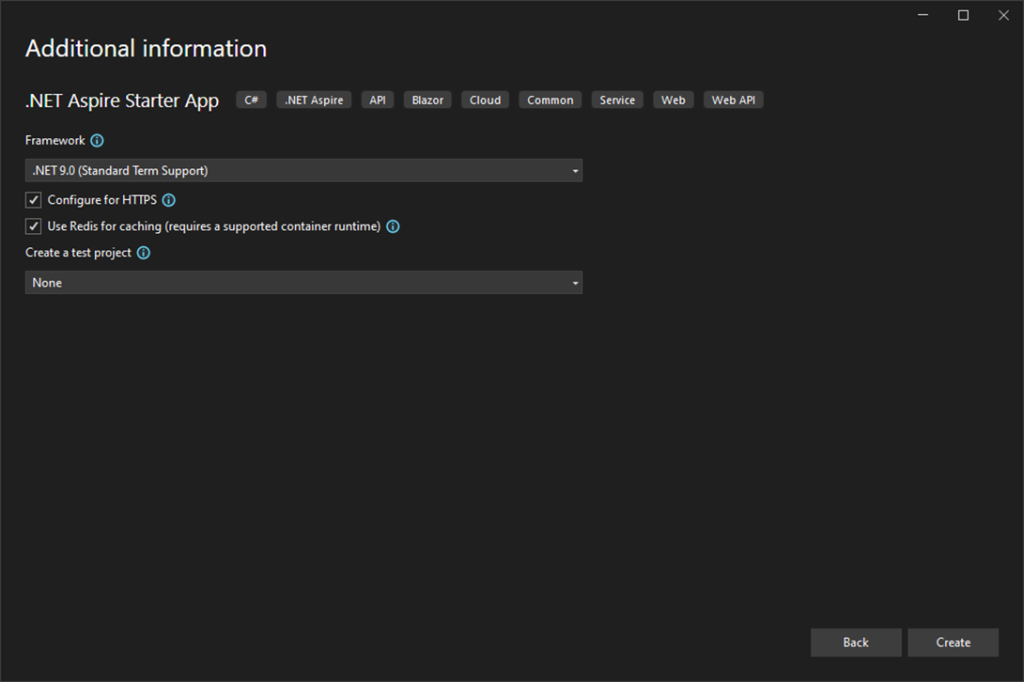Click the Create button
Viewport: 1024px width, 682px height.
click(952, 642)
